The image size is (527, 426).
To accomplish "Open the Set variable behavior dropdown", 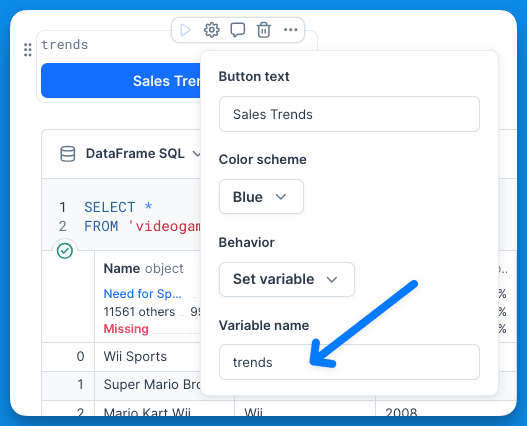I will (x=287, y=279).
